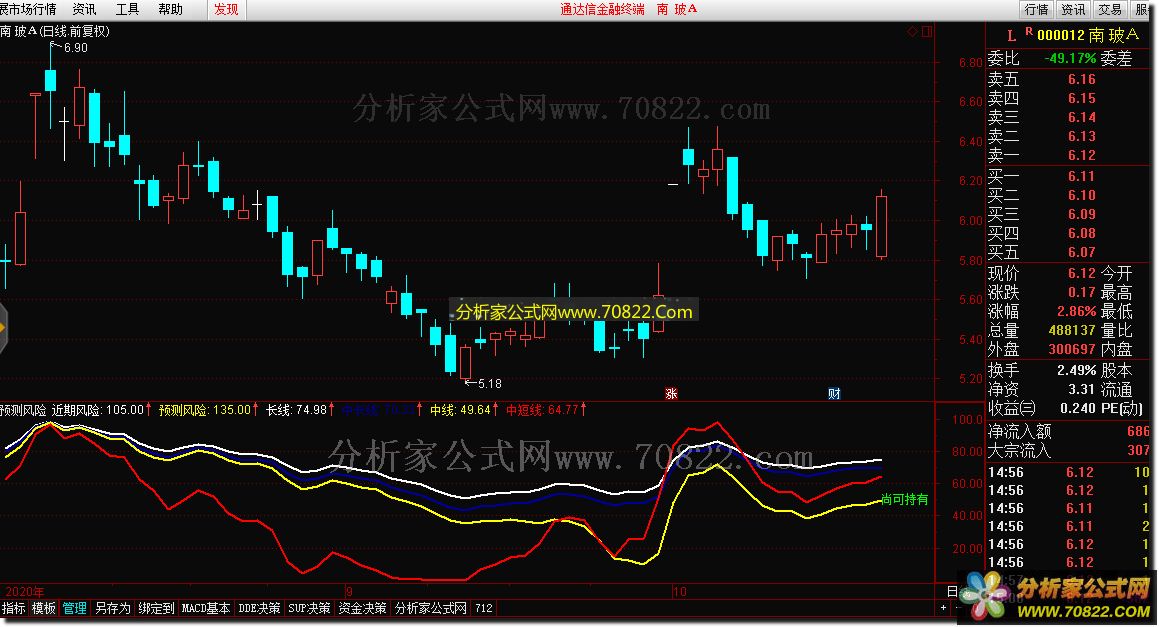1159x627 pixels.
Task: Click the stock title 000012 南玻A
Action: 1088,35
